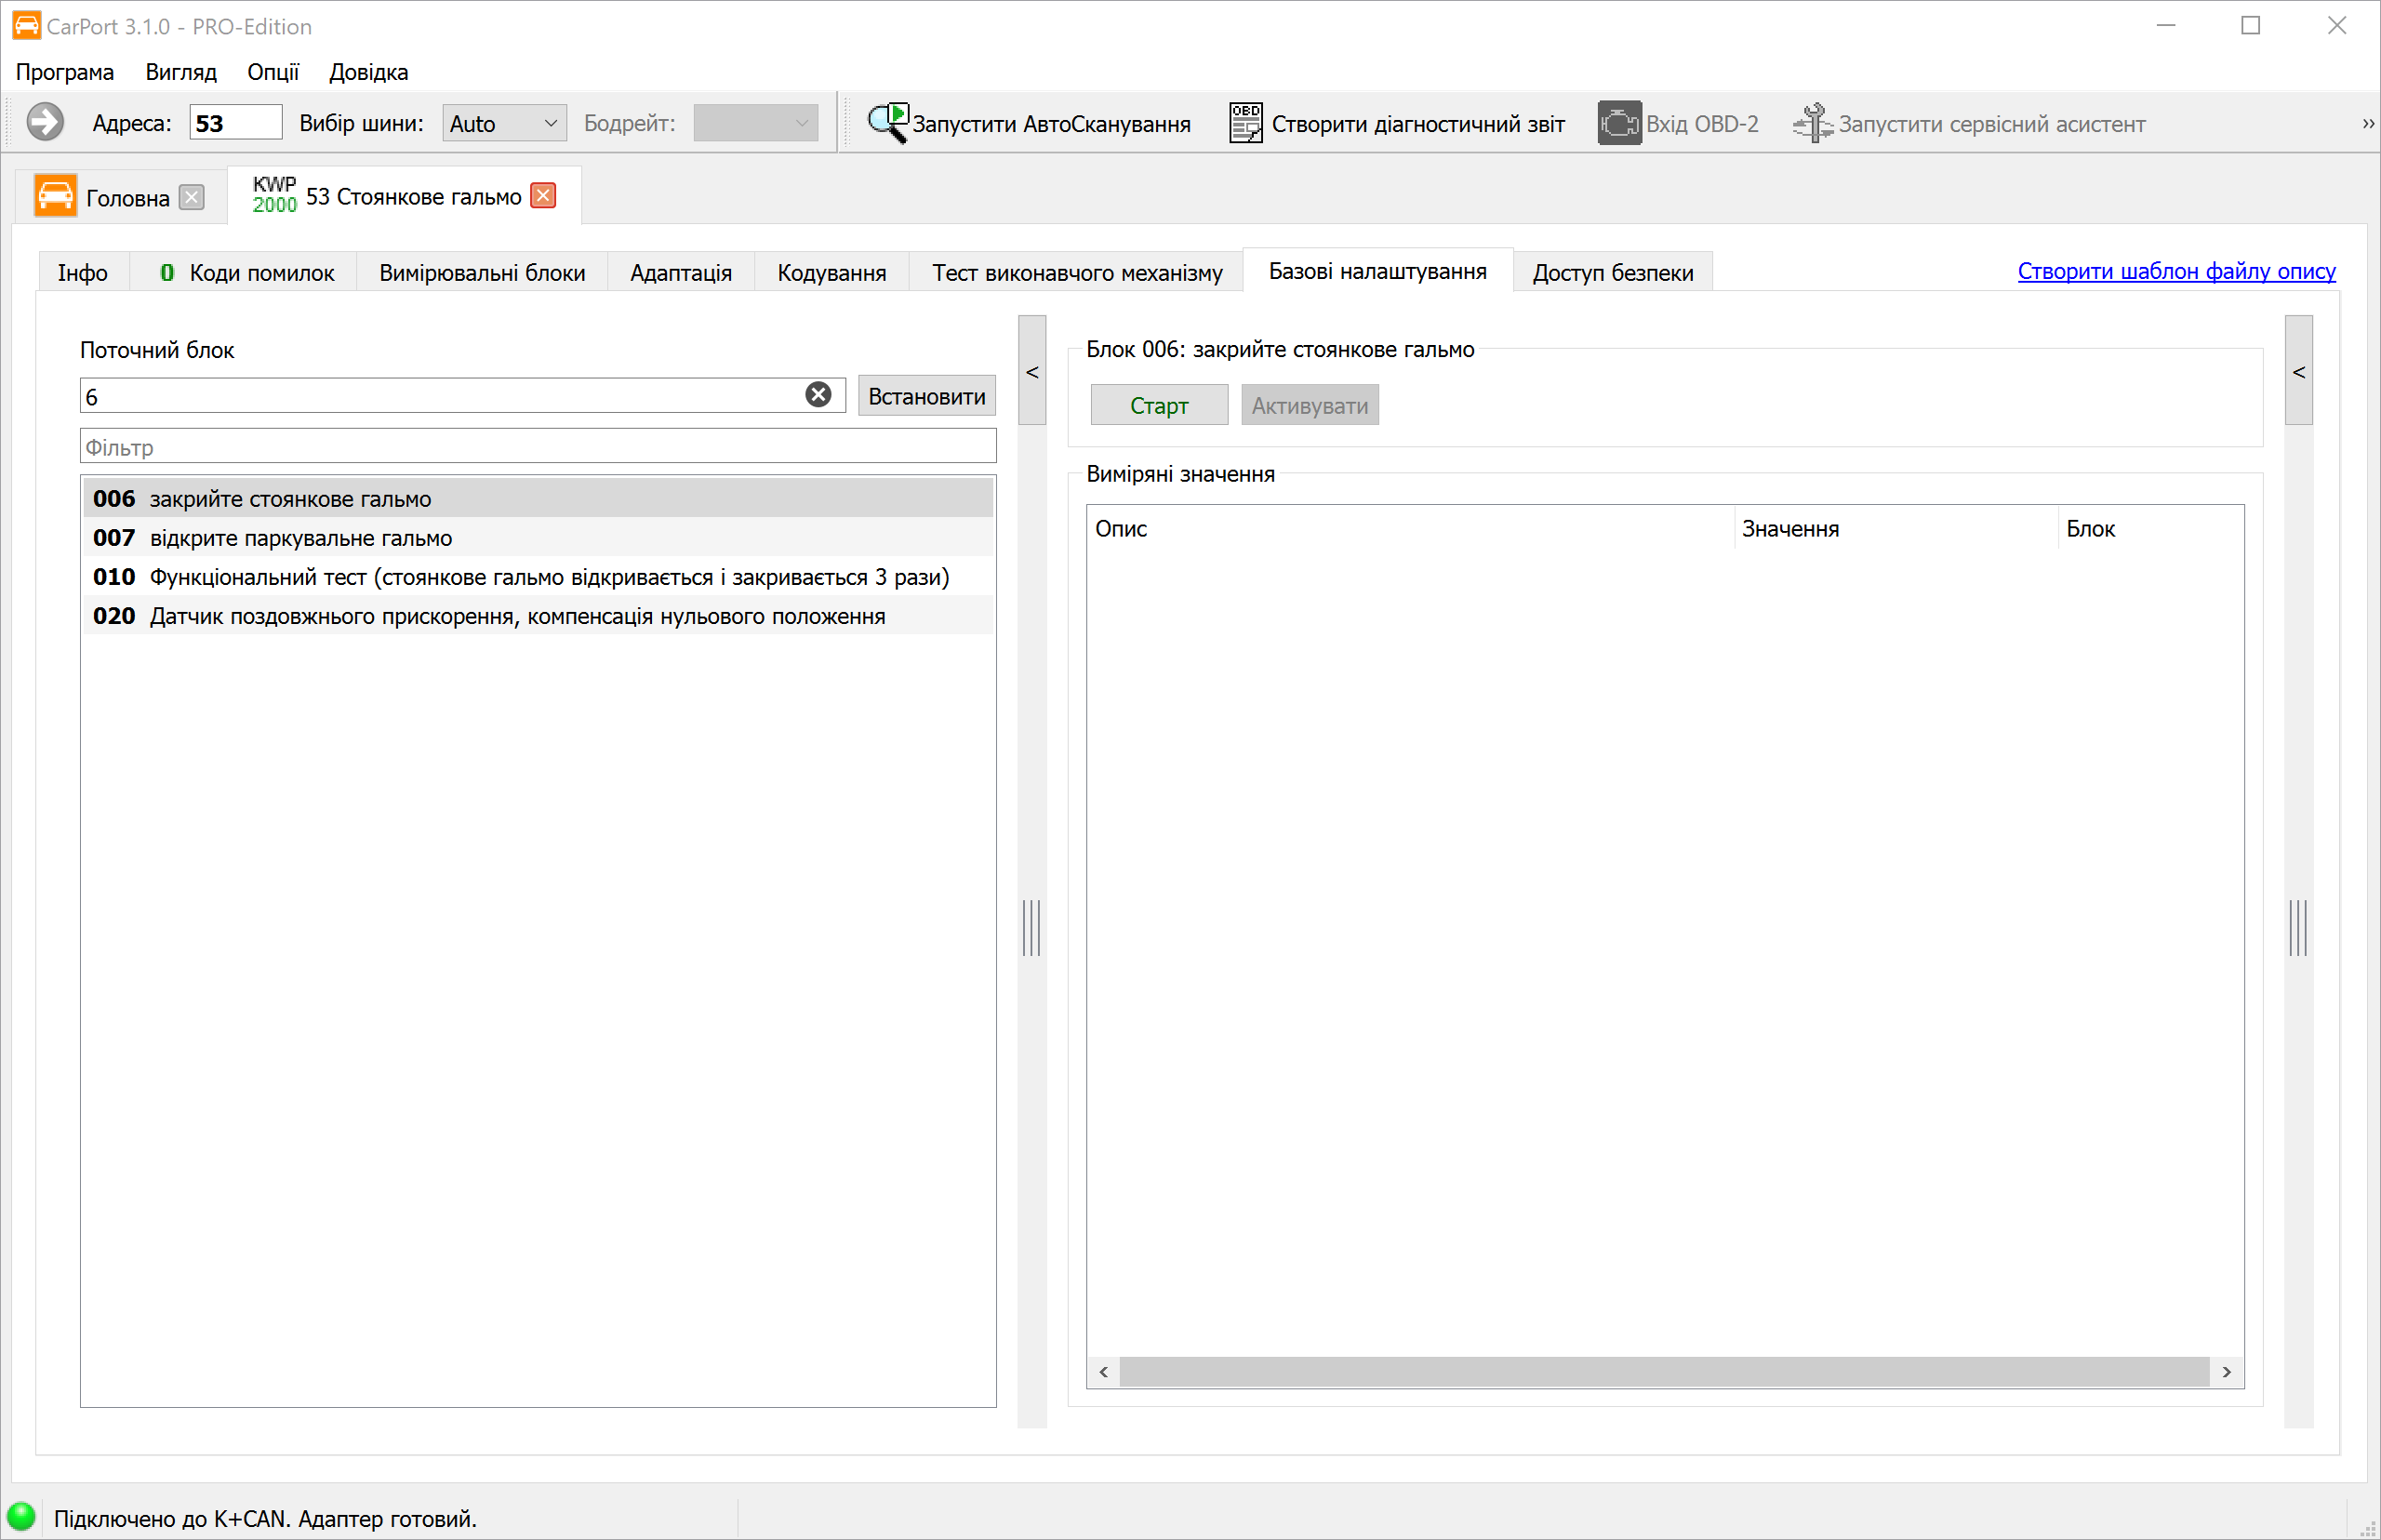
Task: Select block 010 Функціональний тест
Action: click(538, 577)
